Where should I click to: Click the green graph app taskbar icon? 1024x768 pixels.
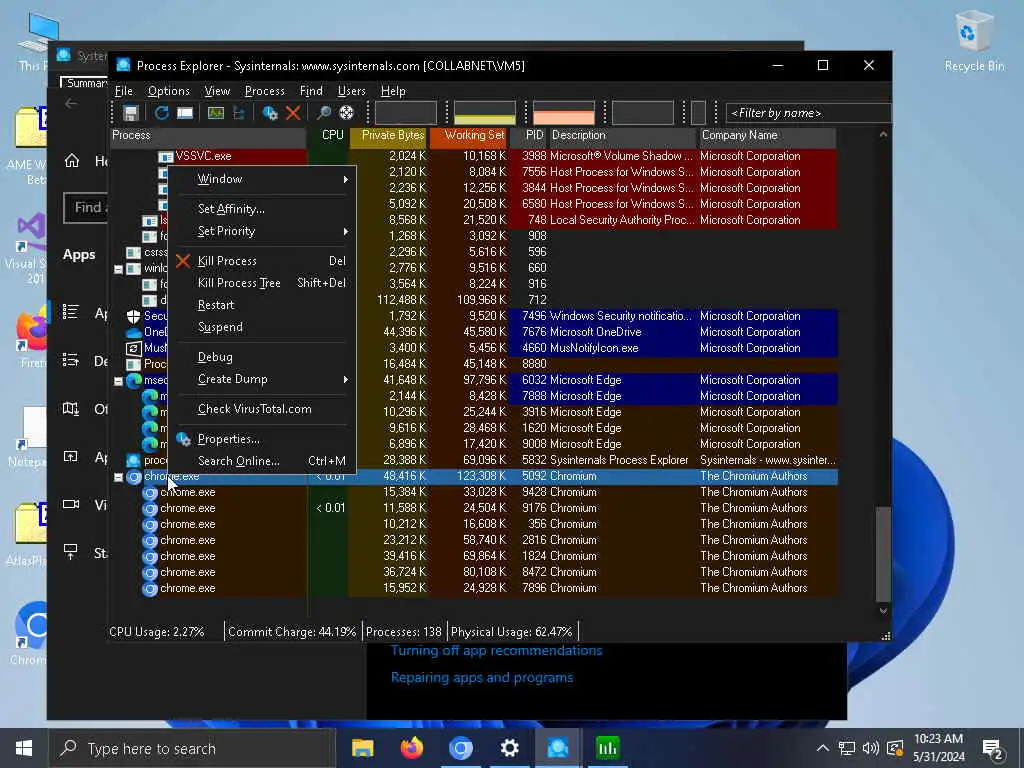click(607, 748)
